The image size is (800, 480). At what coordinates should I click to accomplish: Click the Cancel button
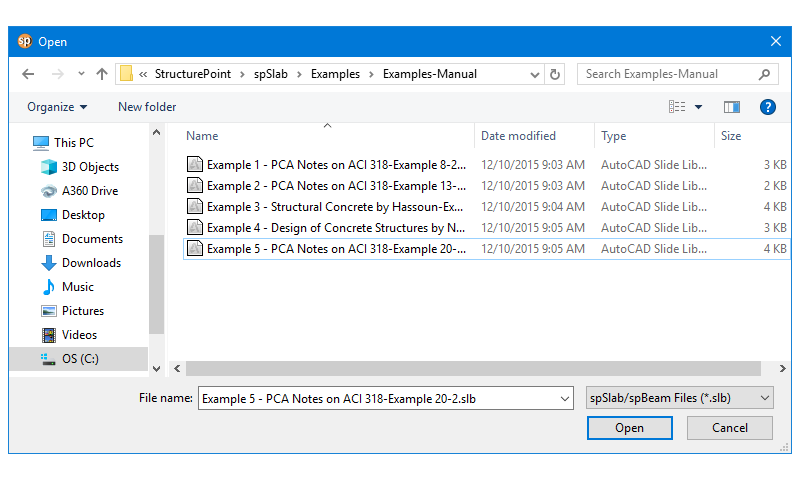click(730, 428)
